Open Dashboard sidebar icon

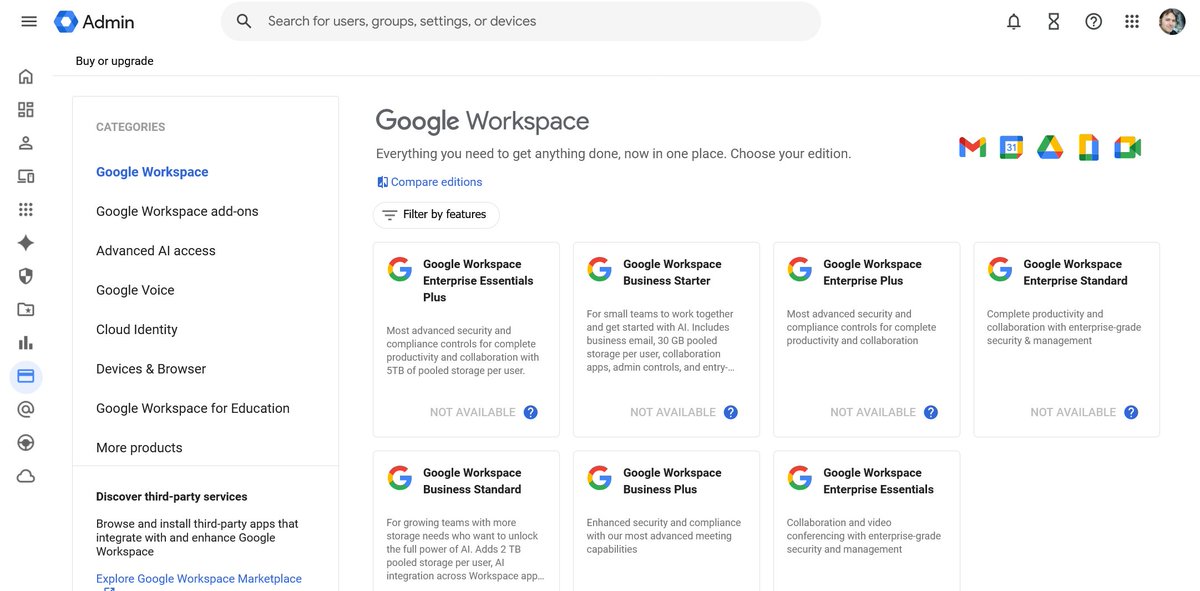(x=26, y=110)
